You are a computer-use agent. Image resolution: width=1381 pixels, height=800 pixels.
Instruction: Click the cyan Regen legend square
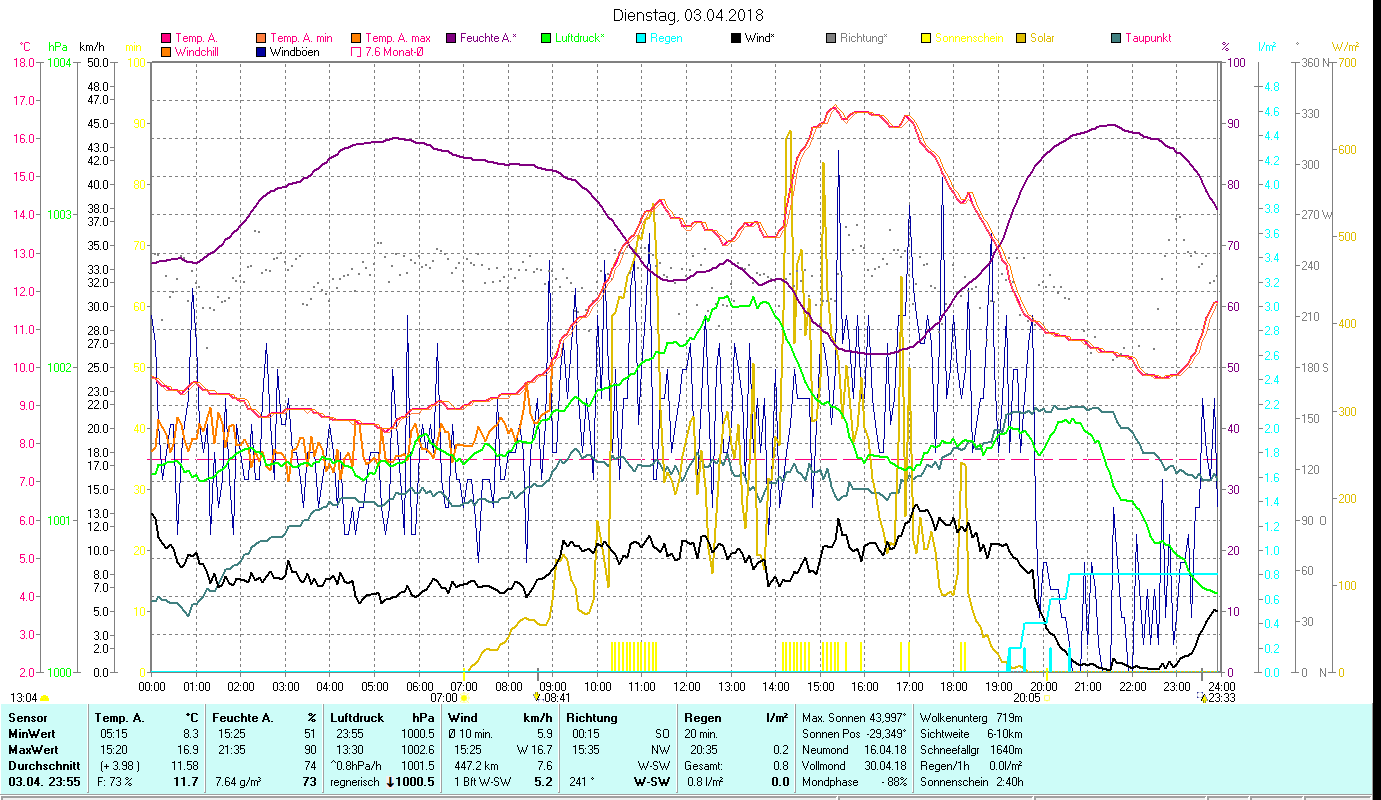641,39
